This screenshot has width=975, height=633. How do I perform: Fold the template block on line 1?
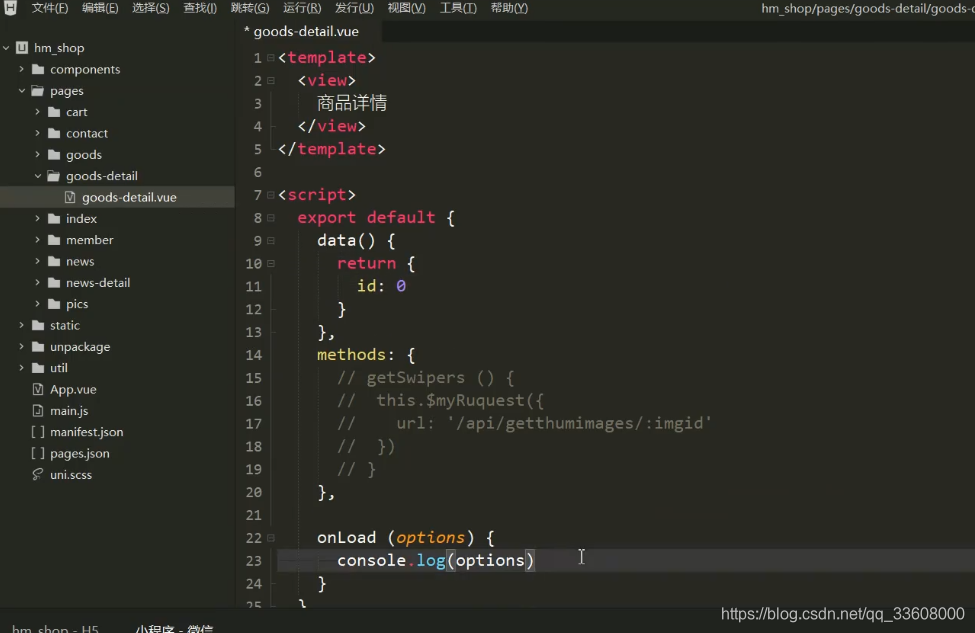point(271,58)
